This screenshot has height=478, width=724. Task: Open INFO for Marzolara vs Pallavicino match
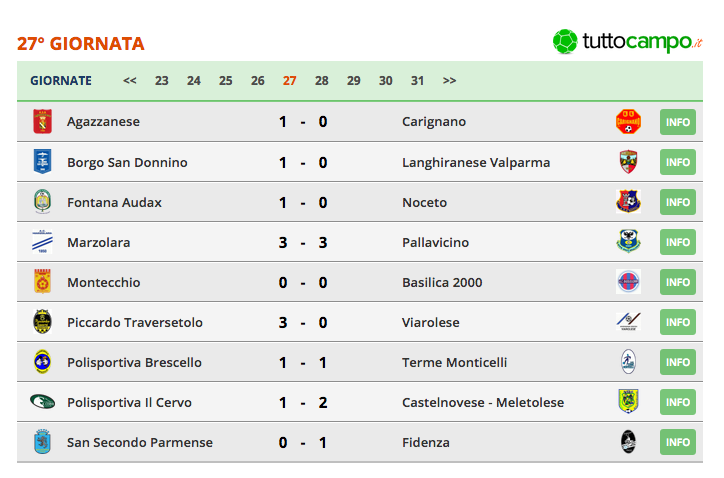(678, 242)
